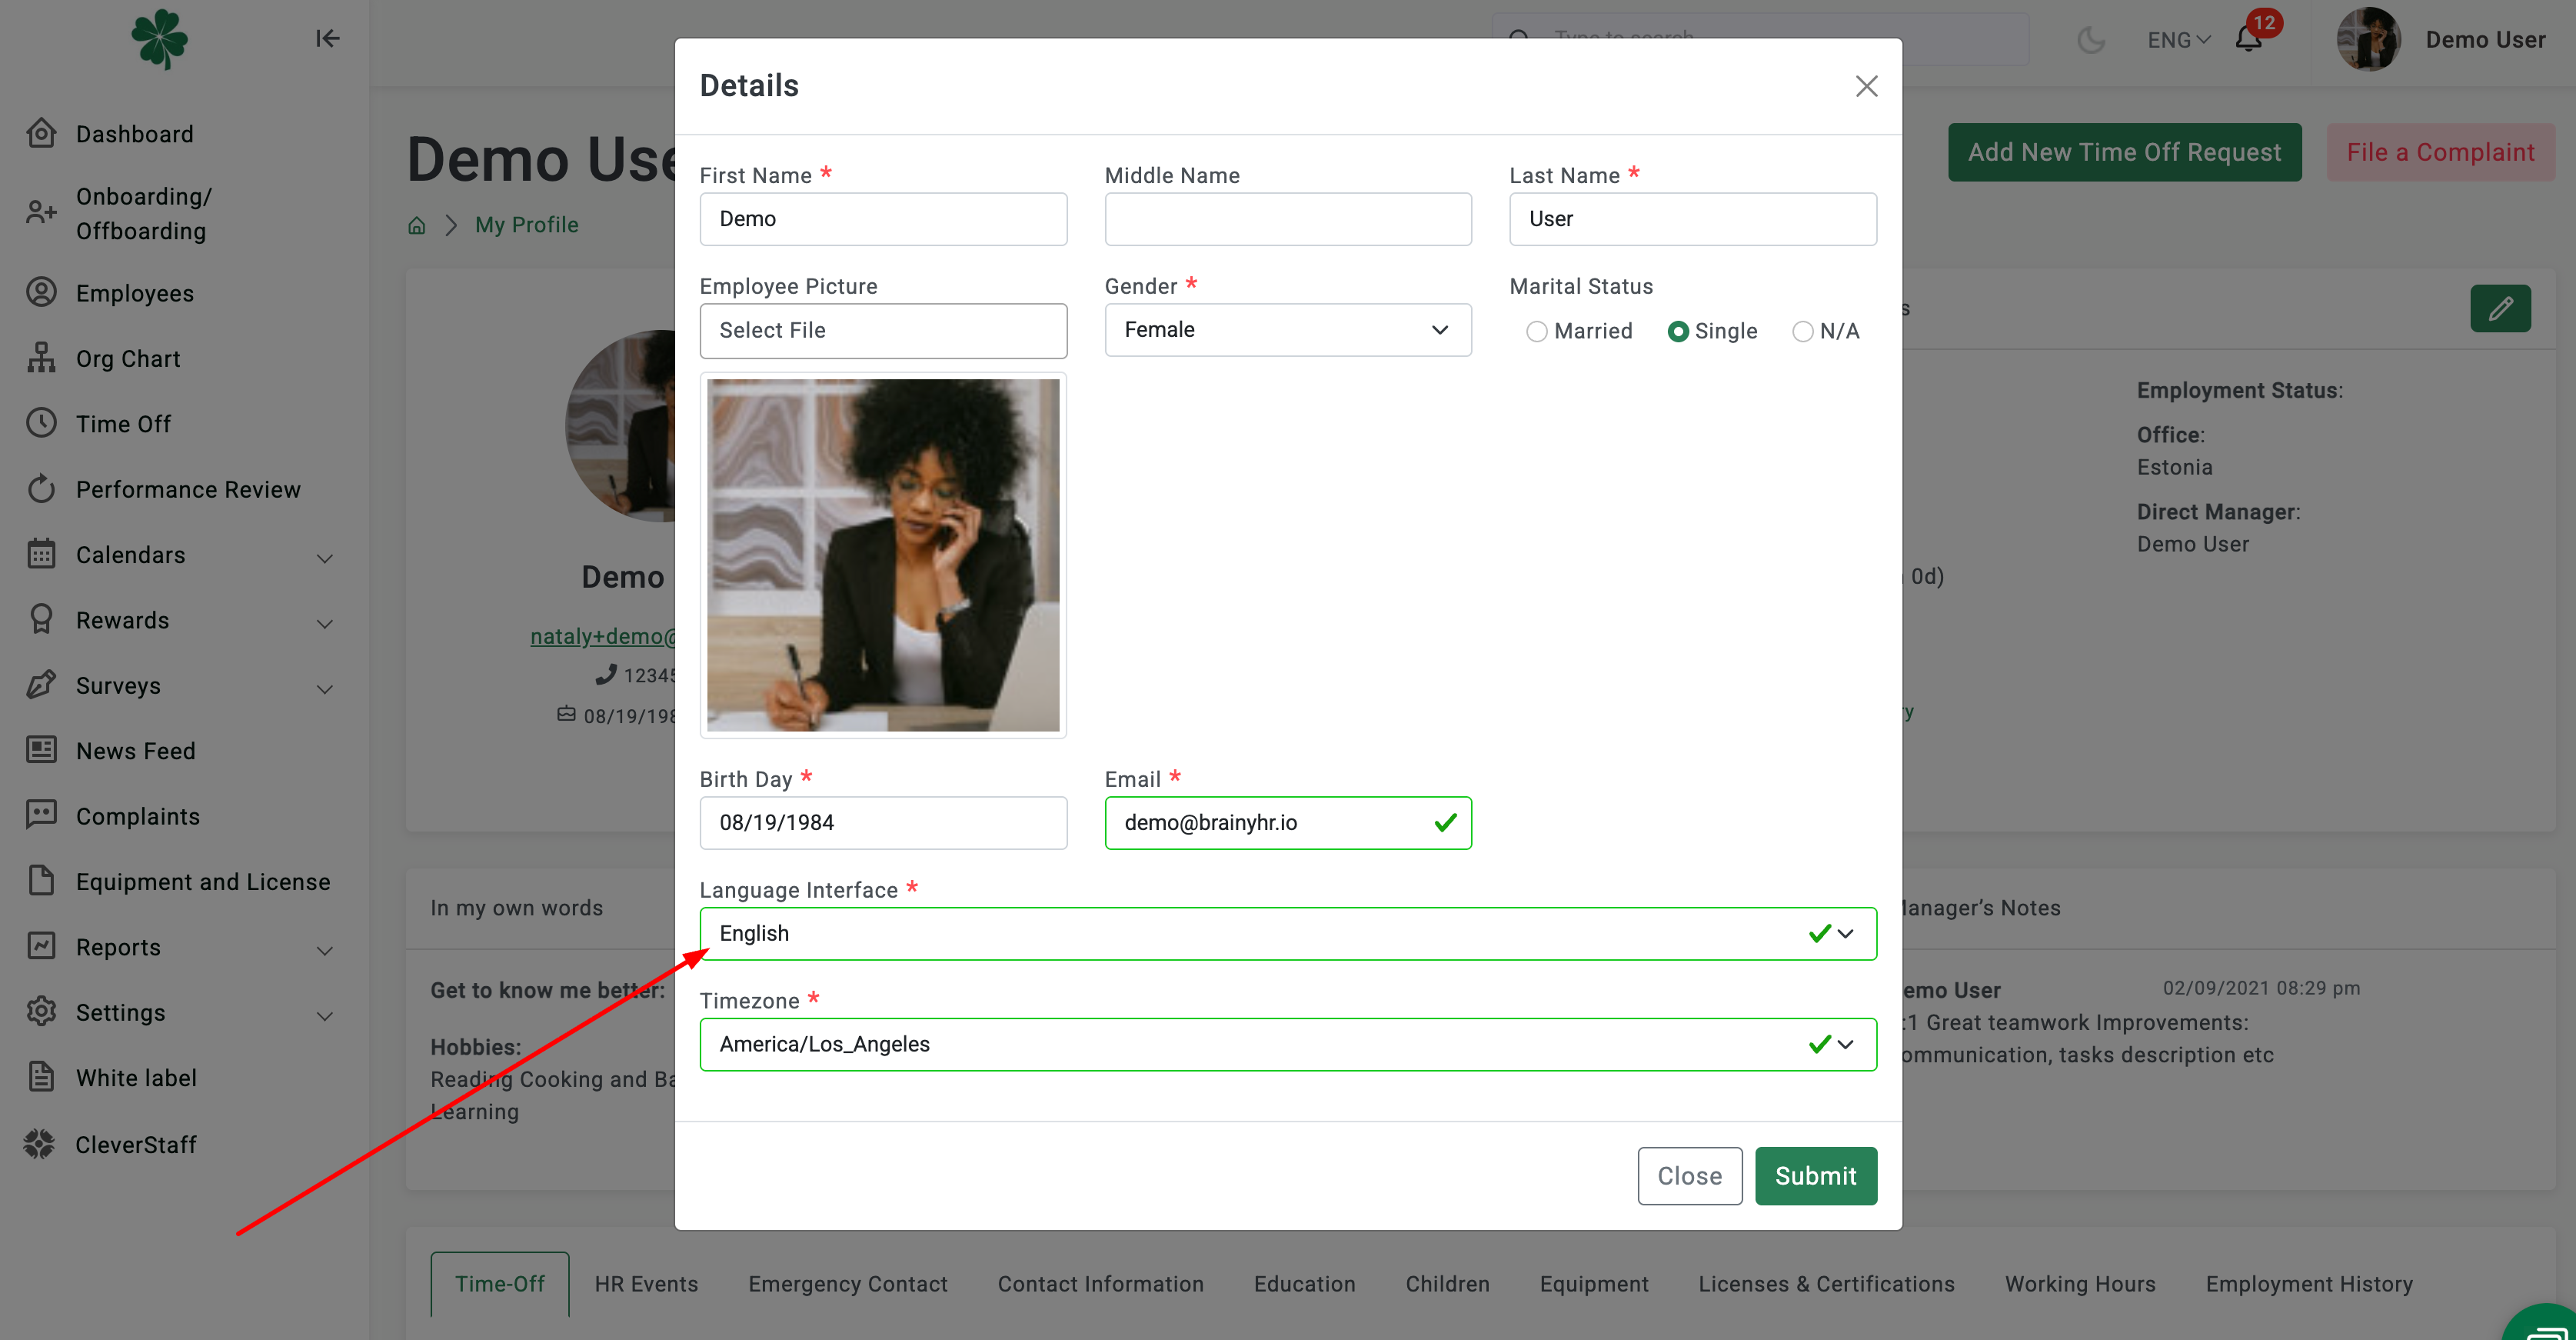Open the notifications bell icon
Screen dimensions: 2576x1340
pos(2248,40)
